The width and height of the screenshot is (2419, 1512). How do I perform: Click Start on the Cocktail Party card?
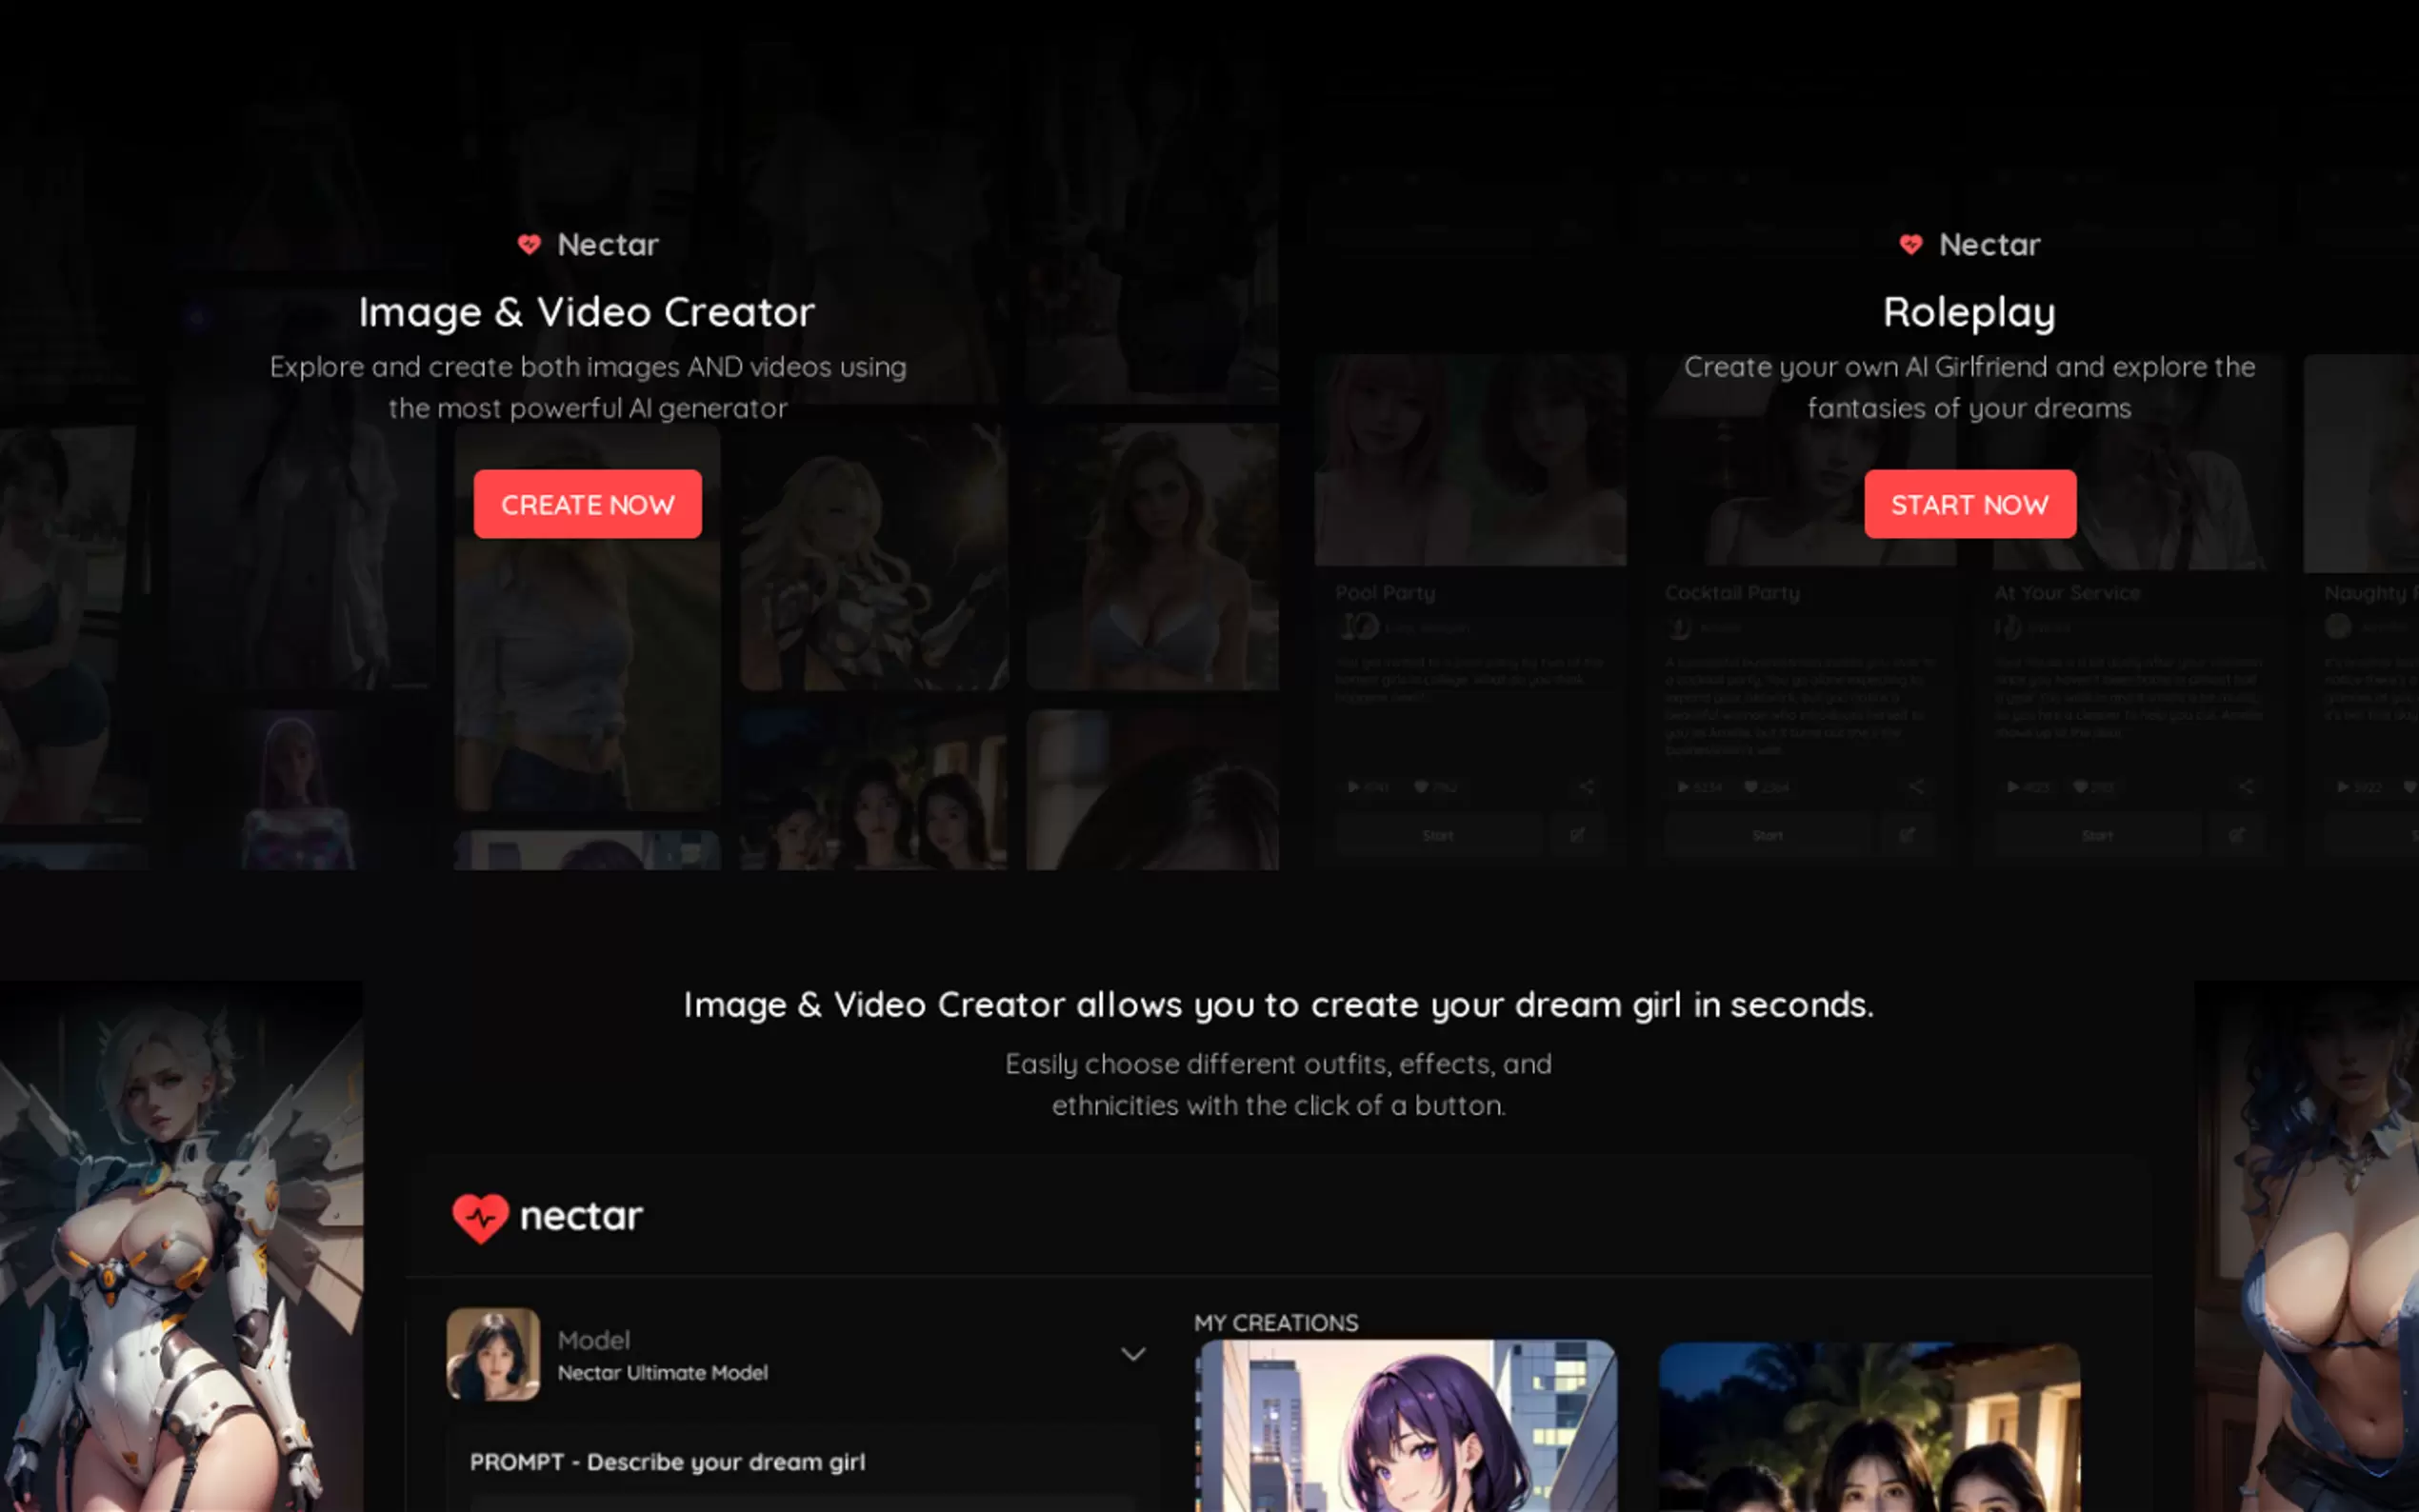[1767, 835]
